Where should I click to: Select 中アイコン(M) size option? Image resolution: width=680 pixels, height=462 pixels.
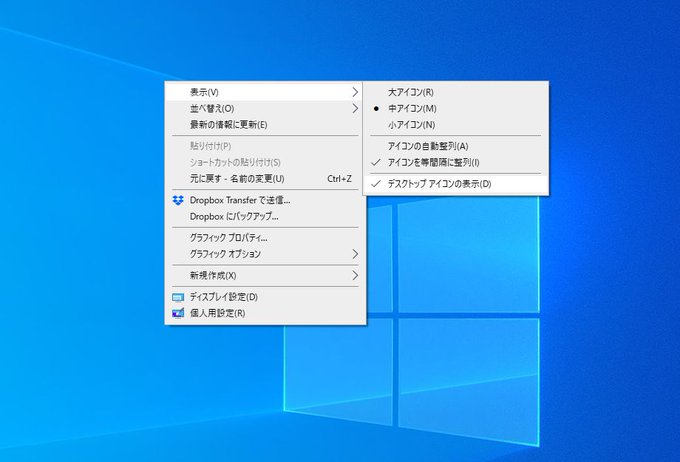(456, 108)
